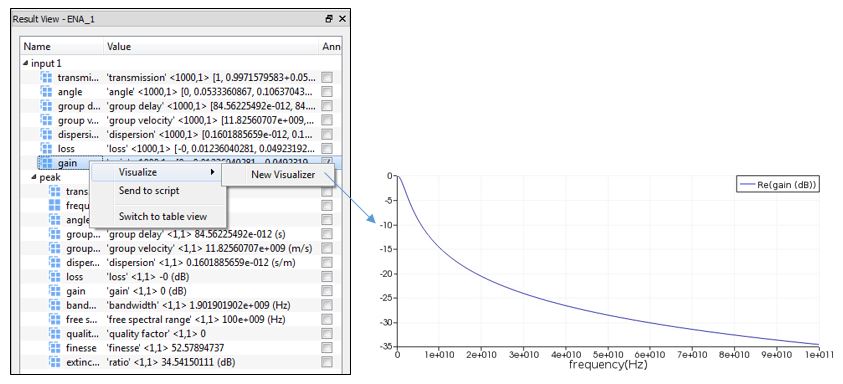The height and width of the screenshot is (384, 843).
Task: Select the loss matrix icon under input 1
Action: pos(47,148)
